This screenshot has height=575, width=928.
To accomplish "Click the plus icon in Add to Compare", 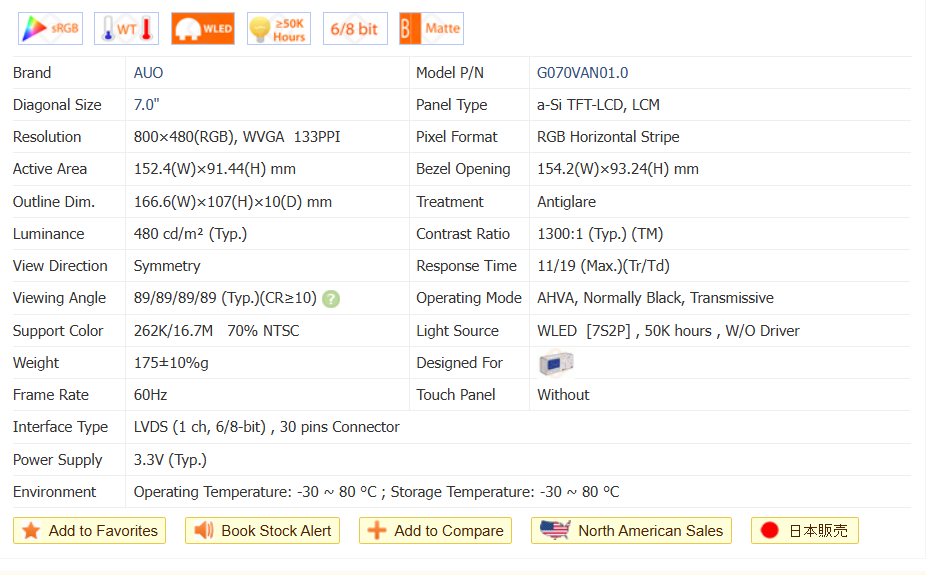I will (x=377, y=531).
